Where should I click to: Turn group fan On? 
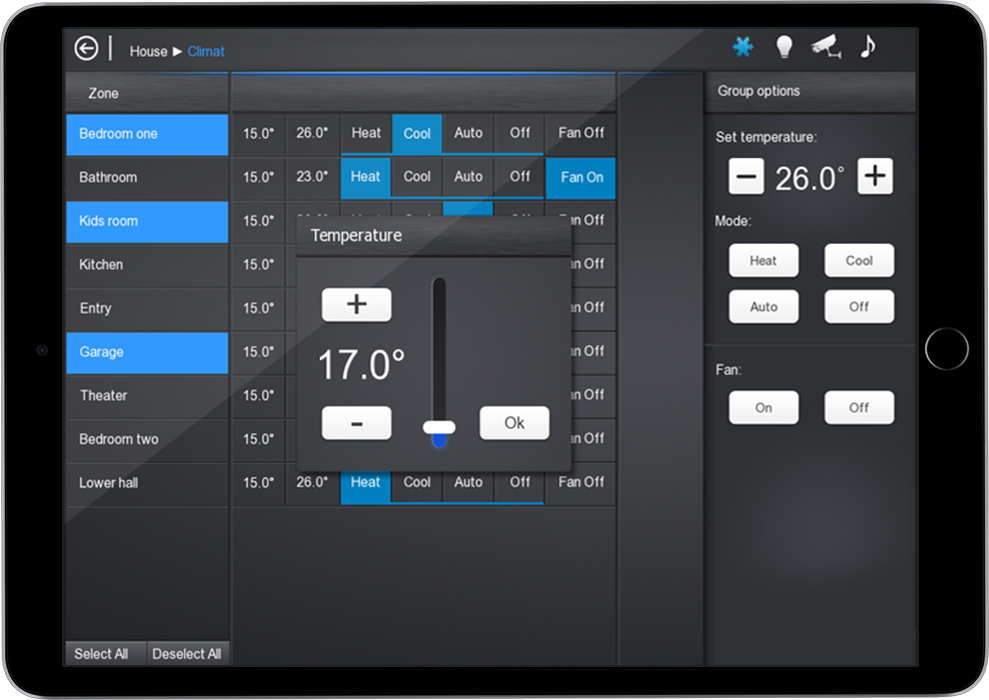point(763,408)
